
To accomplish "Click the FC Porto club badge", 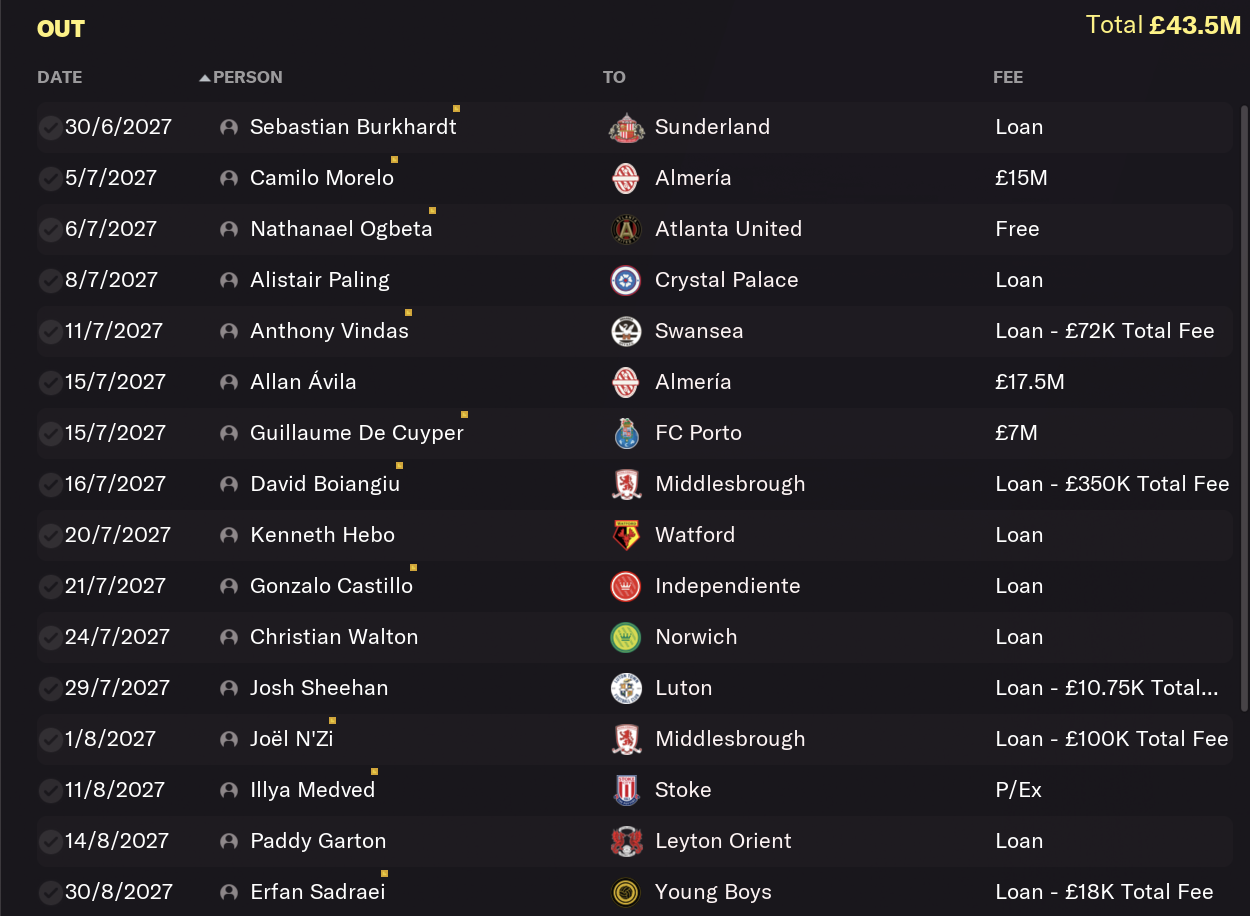I will [626, 433].
